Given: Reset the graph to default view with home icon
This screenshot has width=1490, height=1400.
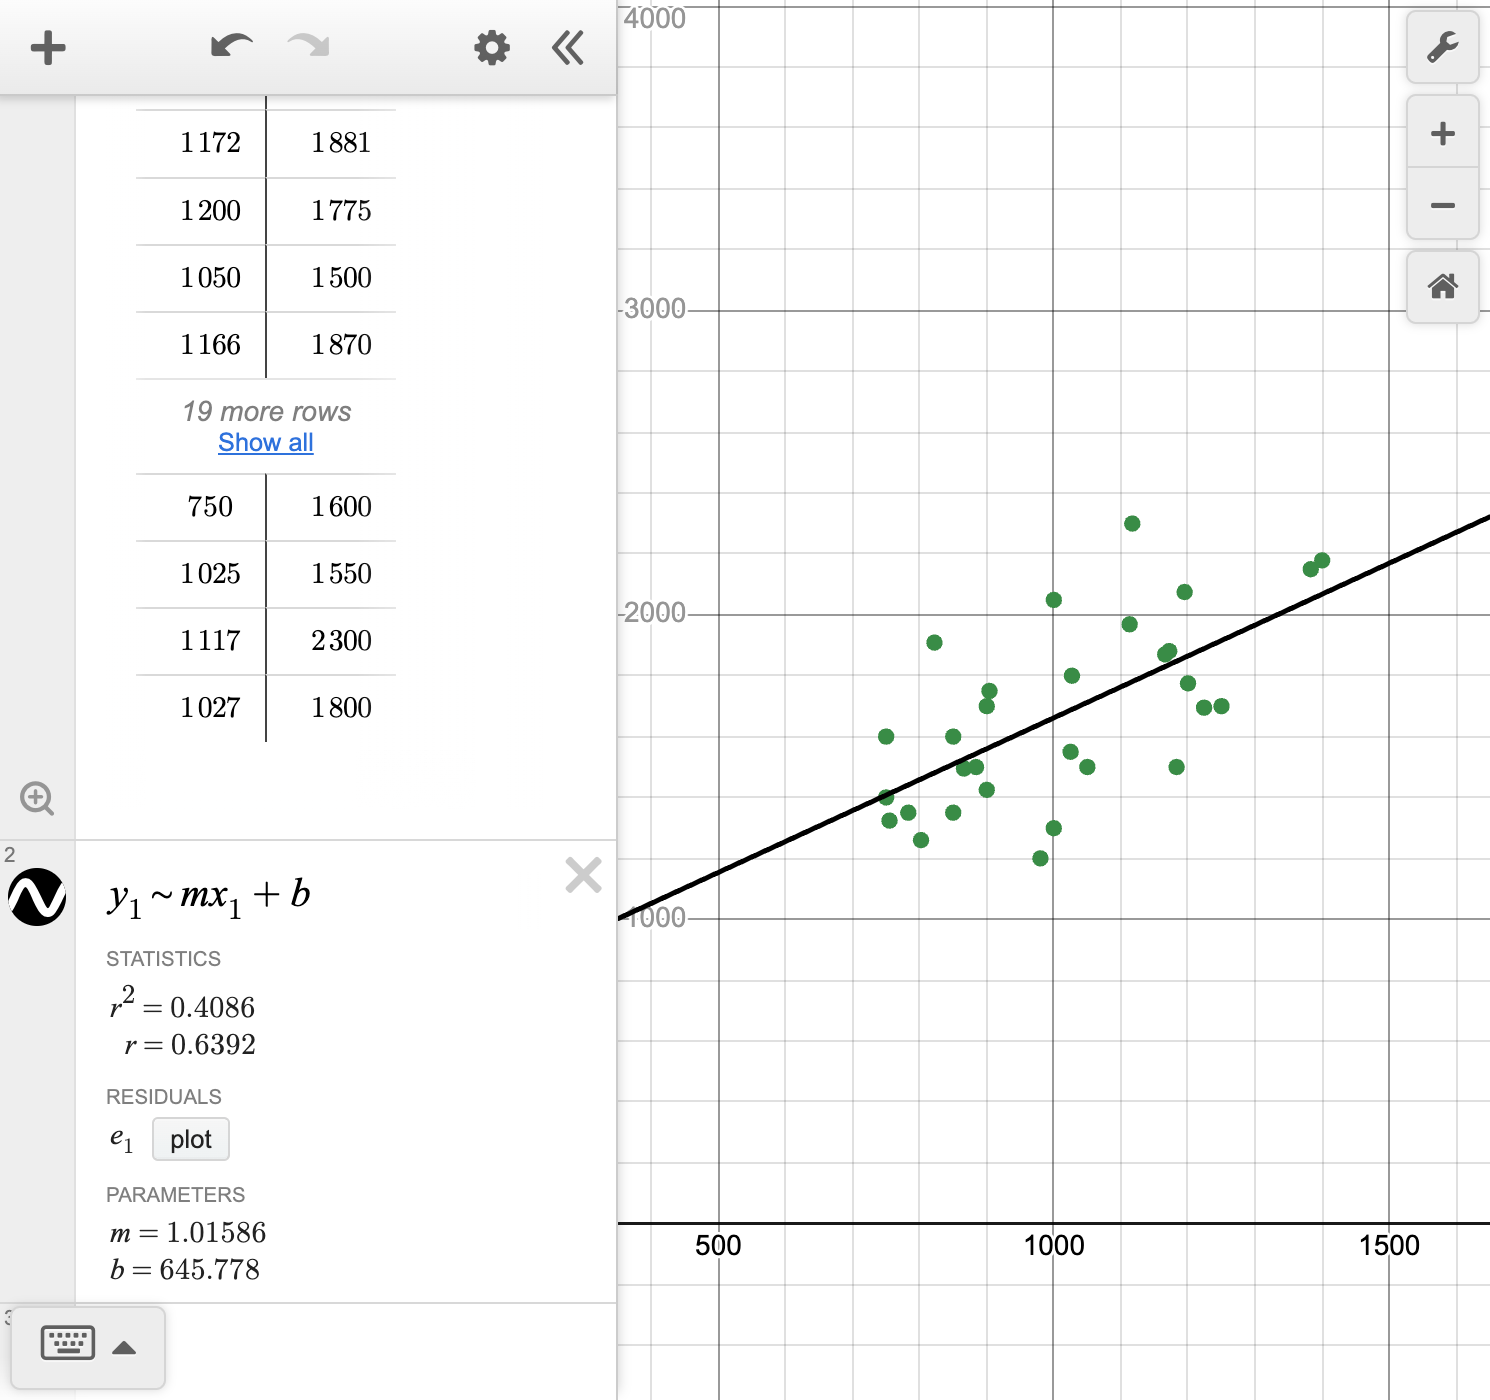Looking at the screenshot, I should 1442,286.
